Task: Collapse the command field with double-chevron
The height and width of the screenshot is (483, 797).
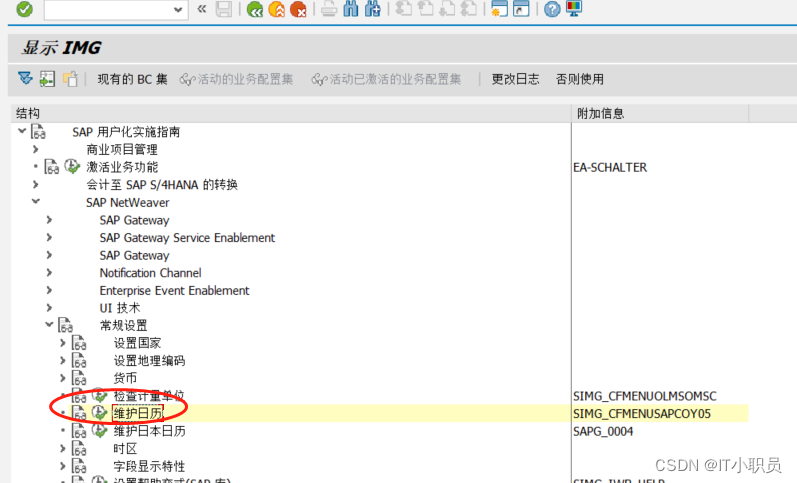Action: [202, 9]
